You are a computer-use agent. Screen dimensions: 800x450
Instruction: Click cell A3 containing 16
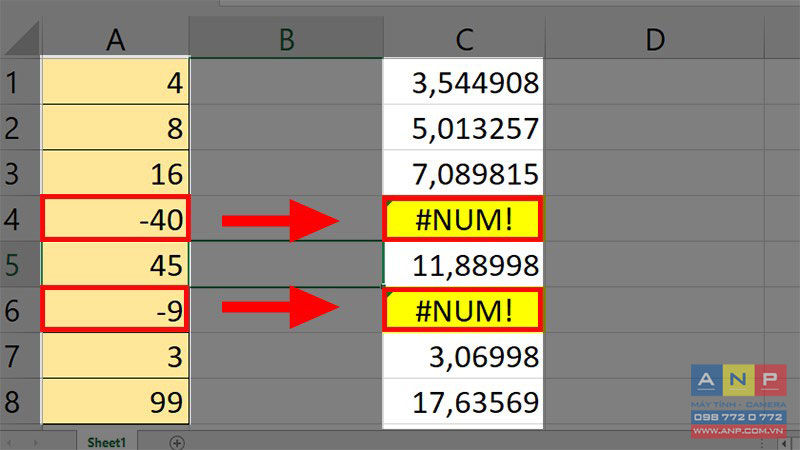(115, 173)
